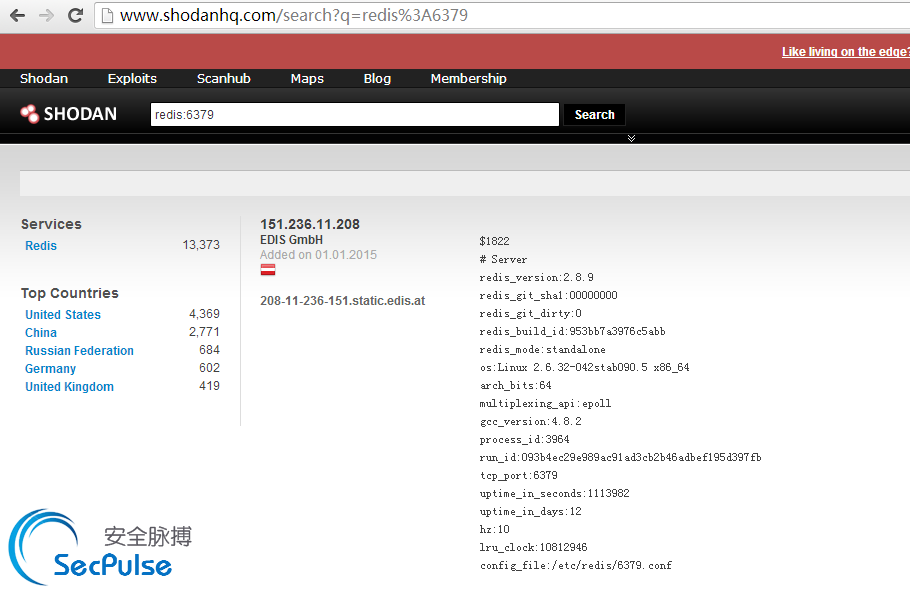The width and height of the screenshot is (910, 591).
Task: Click the page icon in address bar
Action: coord(107,16)
